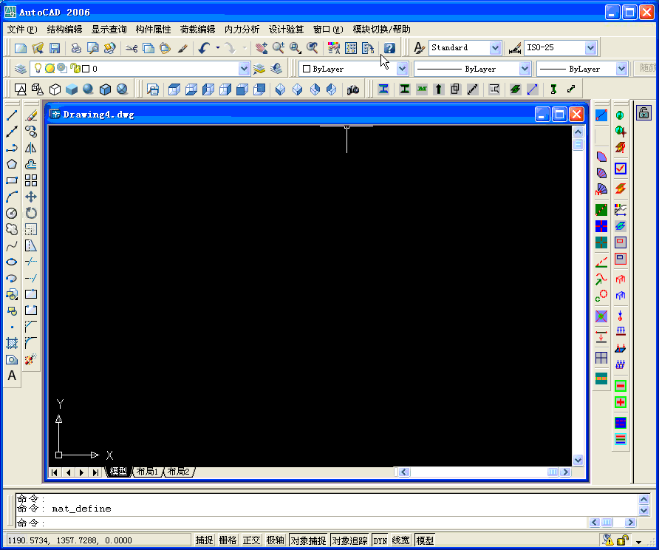This screenshot has width=659, height=550.
Task: Expand the undo history dropdown arrow
Action: [x=218, y=48]
